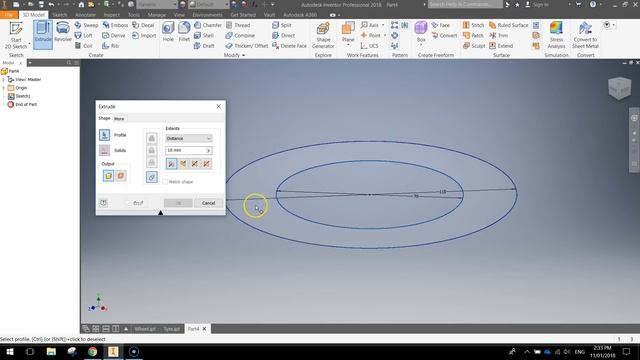Choose the UCS work feature

[369, 46]
